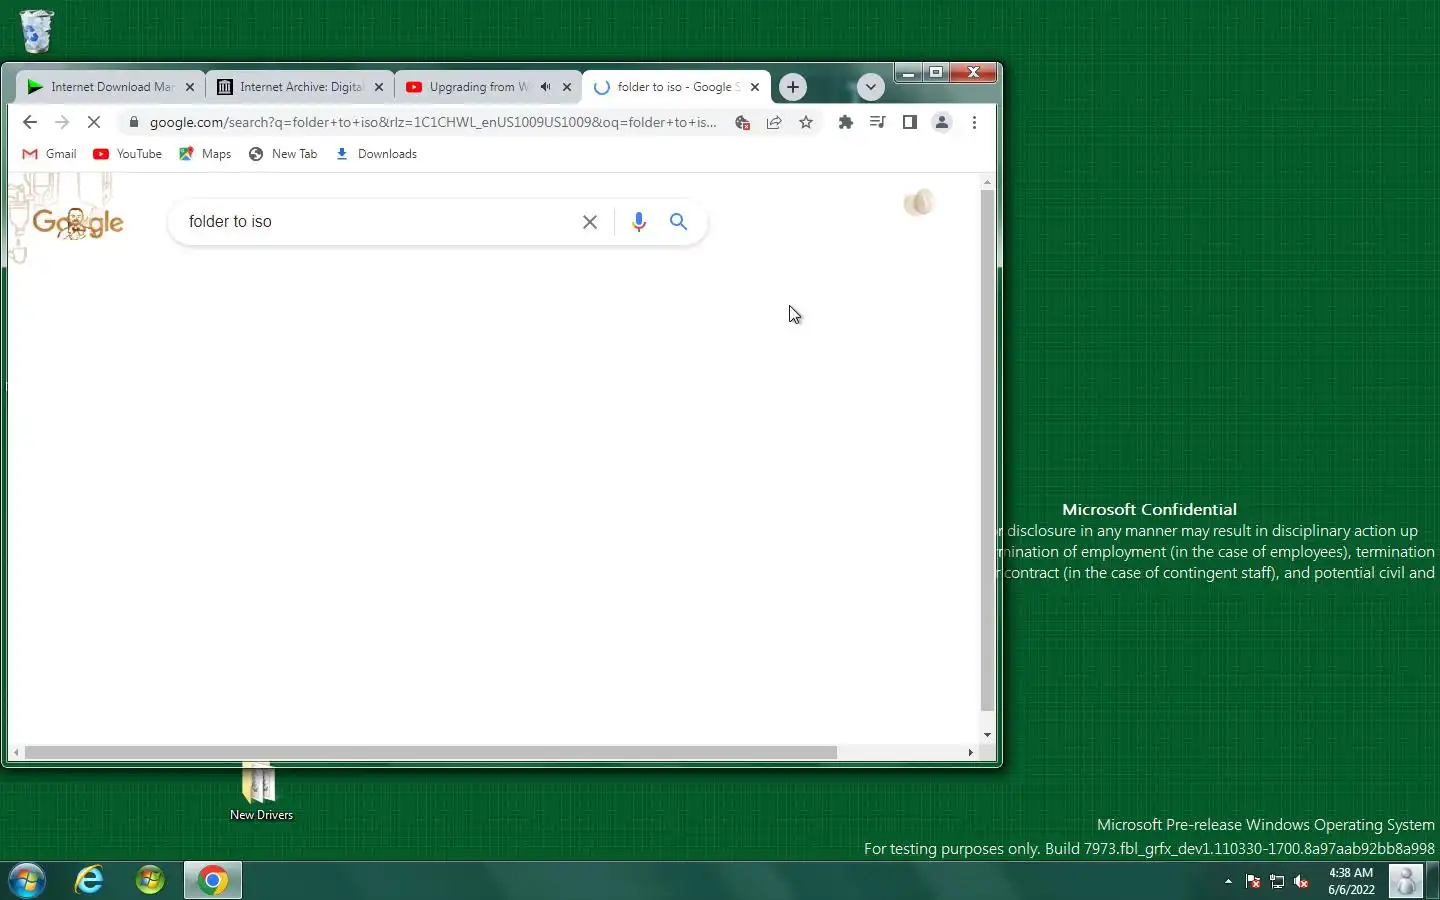Screen dimensions: 1440x900
Task: Go back to previous page
Action: [29, 122]
